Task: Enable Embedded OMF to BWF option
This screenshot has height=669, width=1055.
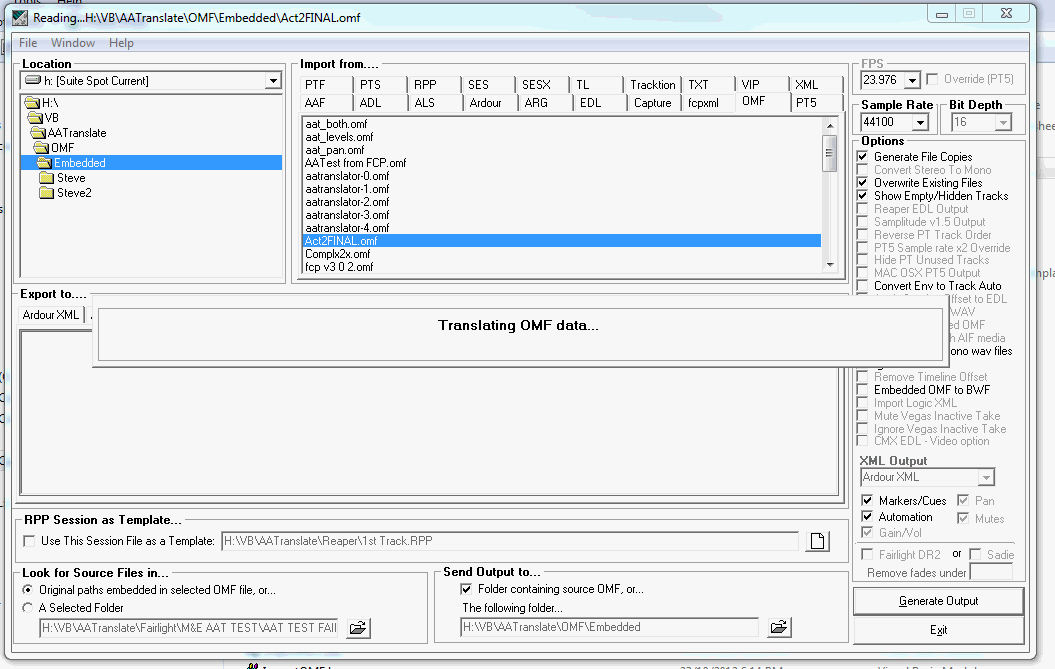Action: (x=863, y=390)
